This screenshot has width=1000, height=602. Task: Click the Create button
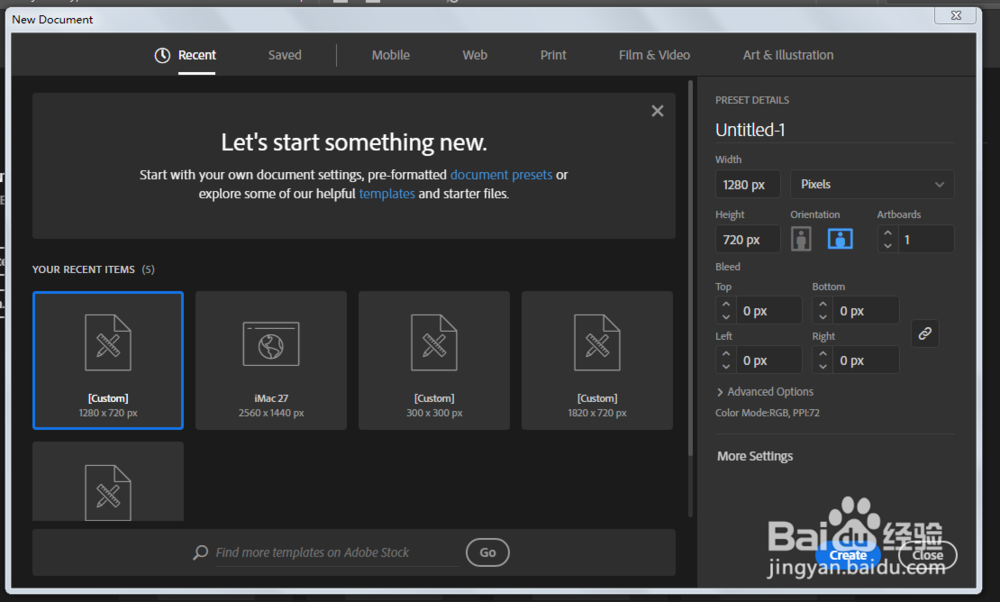848,555
